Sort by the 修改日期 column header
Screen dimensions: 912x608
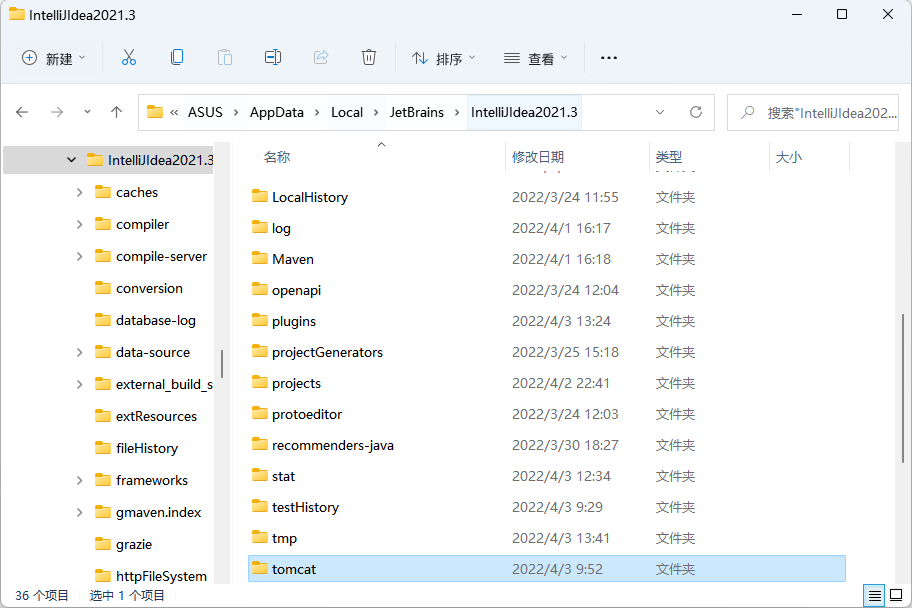pos(538,157)
